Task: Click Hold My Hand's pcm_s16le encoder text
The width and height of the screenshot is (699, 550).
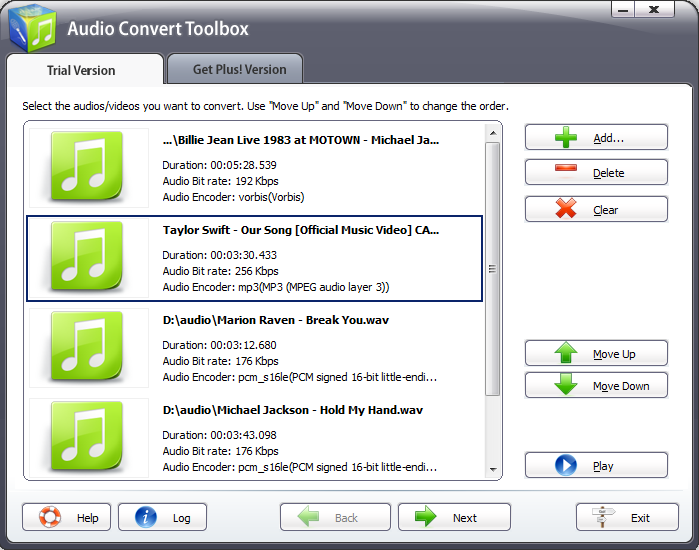Action: point(300,467)
